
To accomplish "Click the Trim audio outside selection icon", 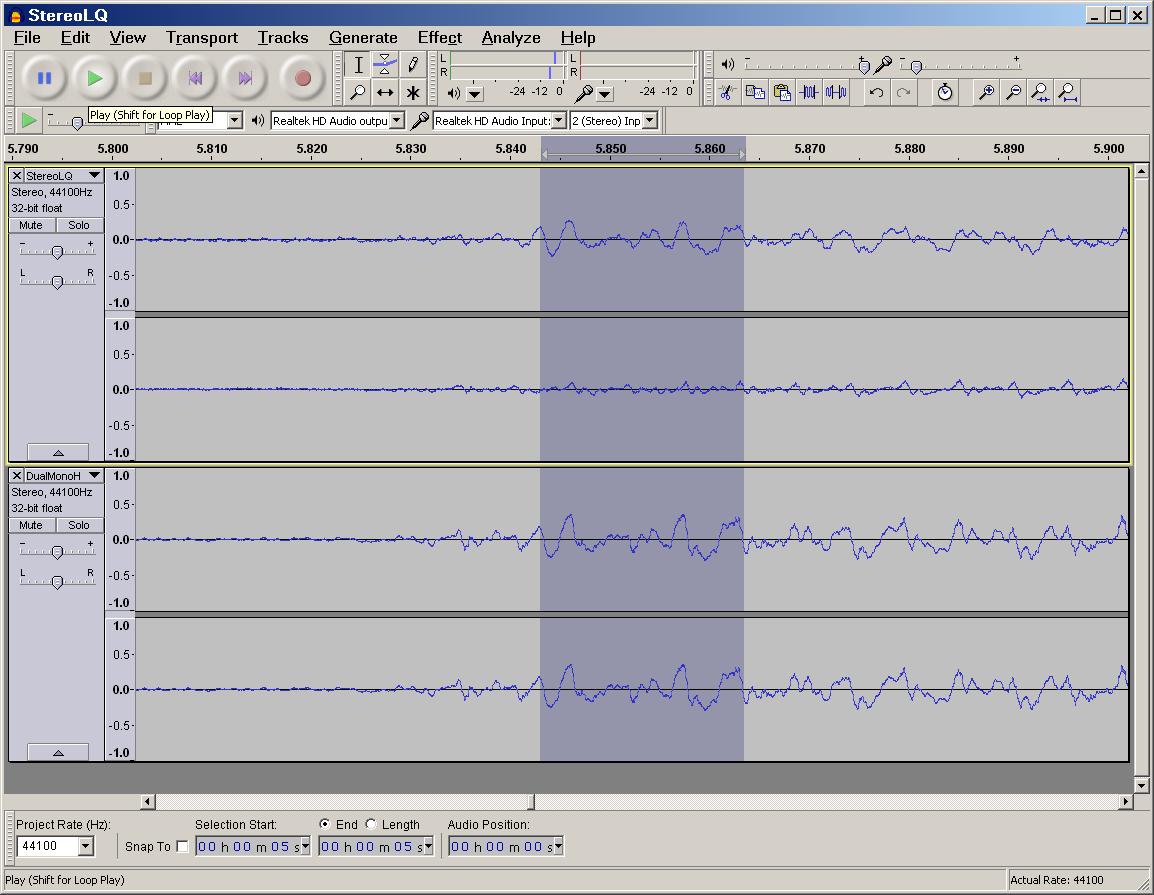I will [x=809, y=92].
